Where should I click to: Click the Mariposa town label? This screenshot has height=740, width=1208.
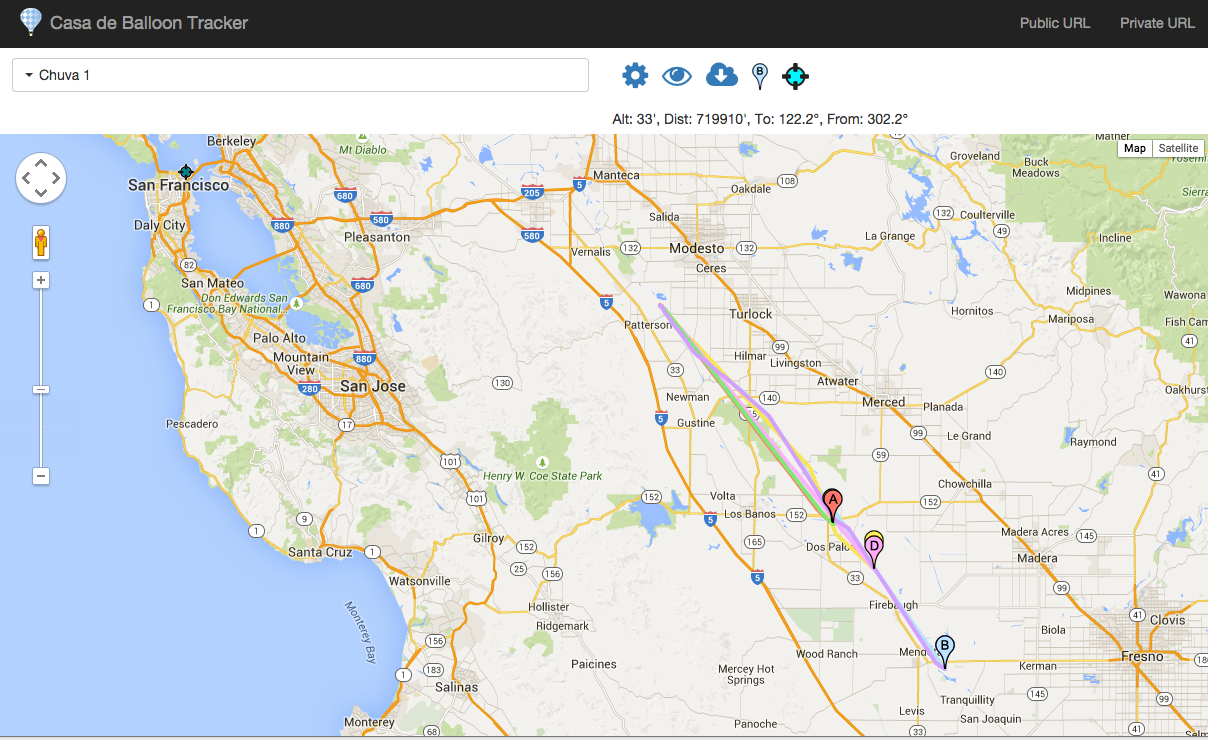1070,320
